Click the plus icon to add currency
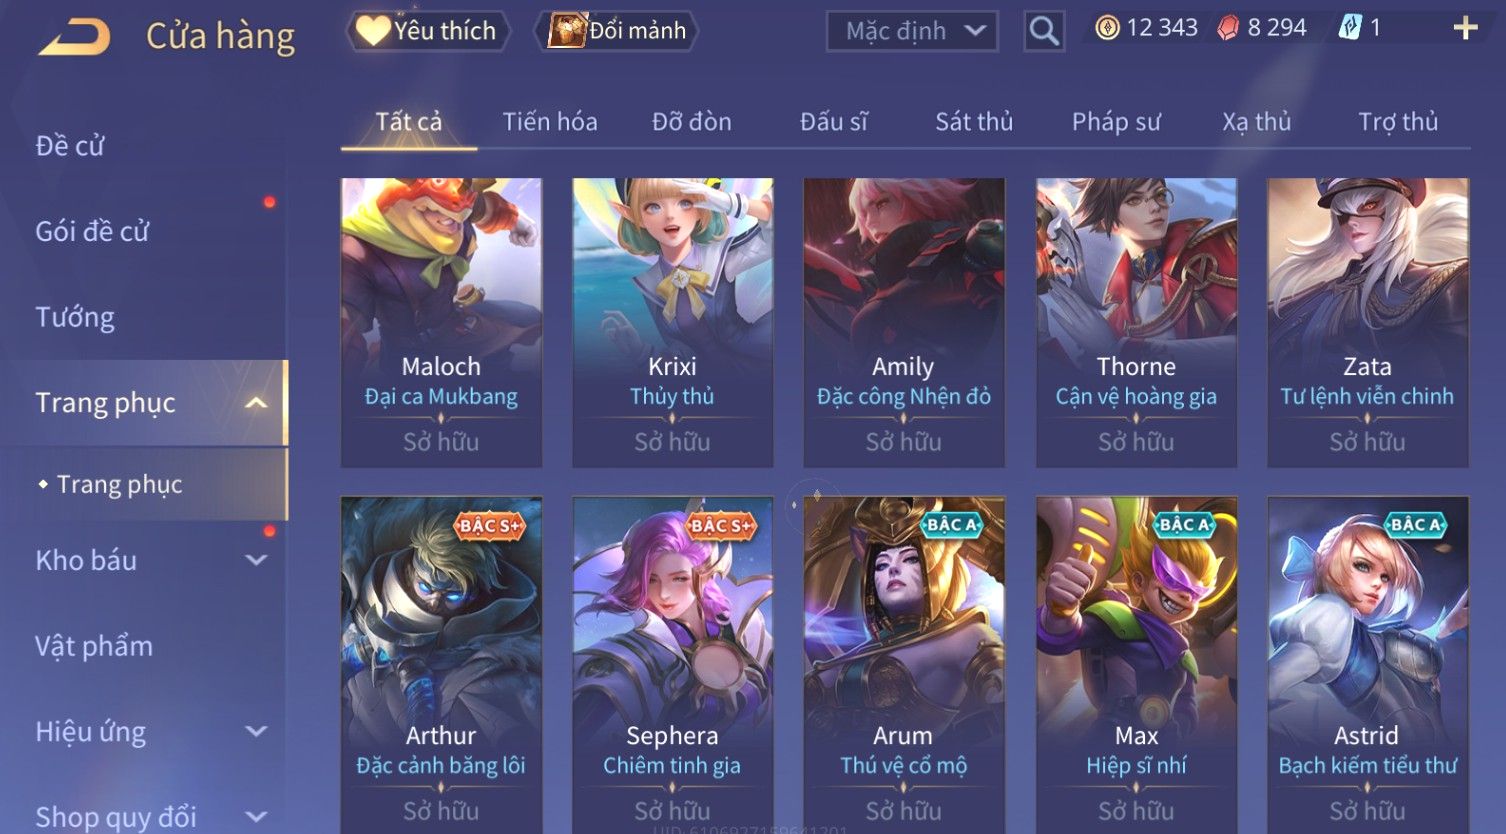The image size is (1506, 834). [1465, 28]
